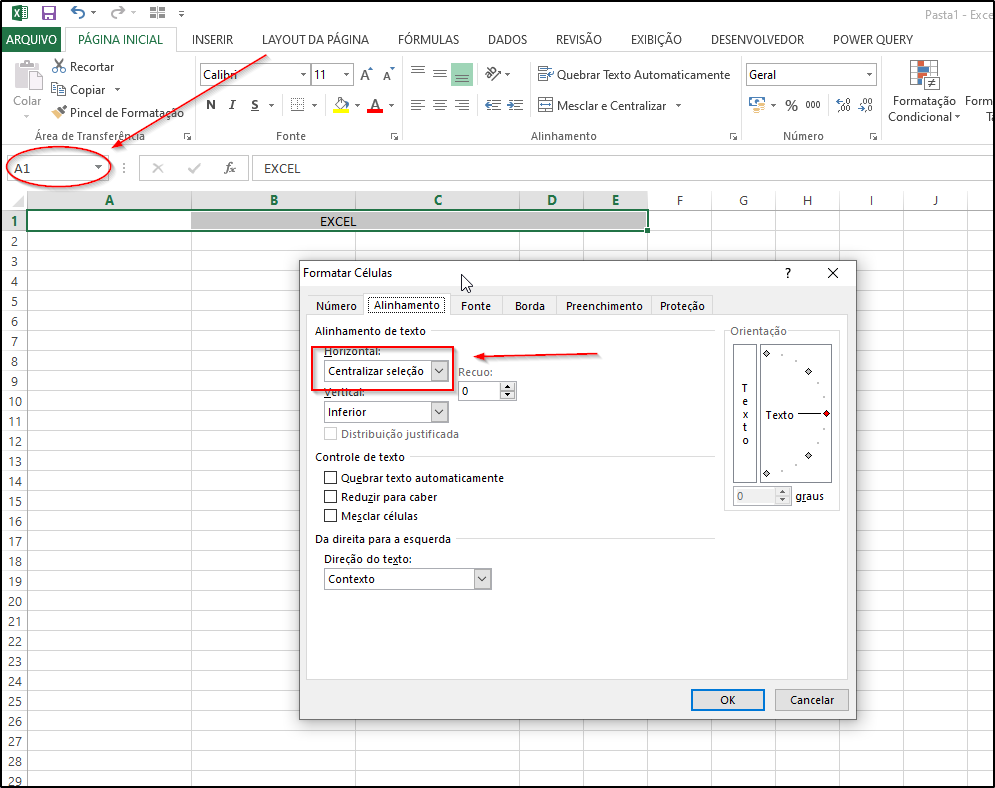
Task: Tick the Mesclar células checkbox
Action: (331, 516)
